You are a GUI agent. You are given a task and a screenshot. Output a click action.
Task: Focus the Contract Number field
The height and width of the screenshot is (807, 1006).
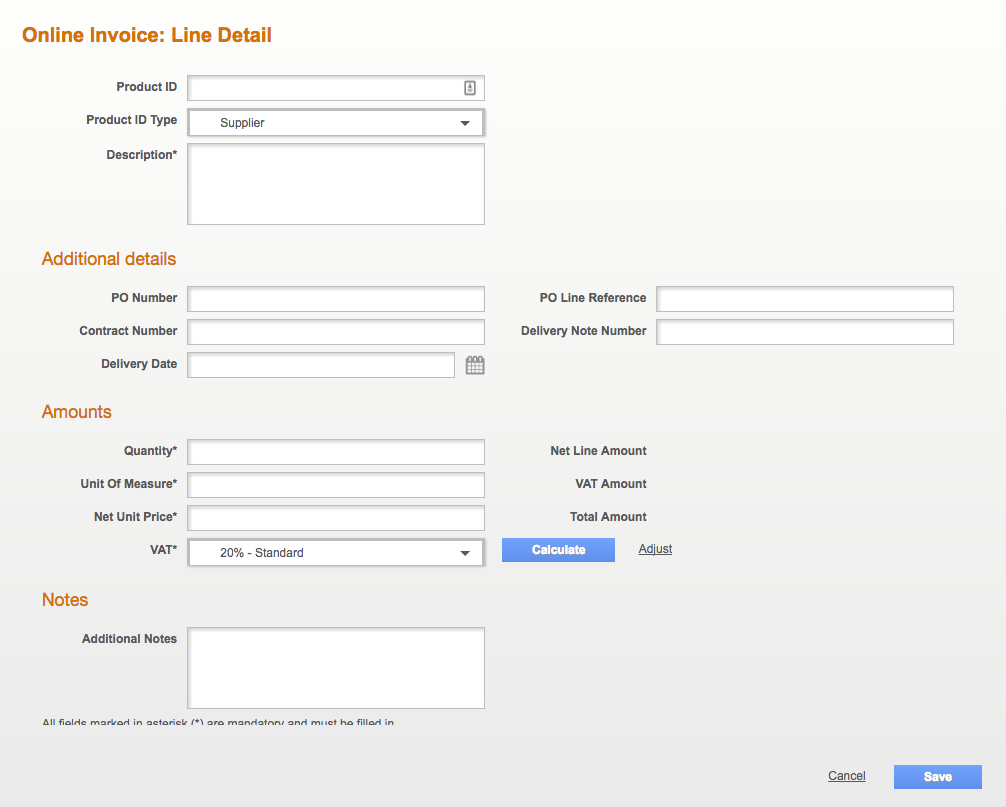pos(335,332)
